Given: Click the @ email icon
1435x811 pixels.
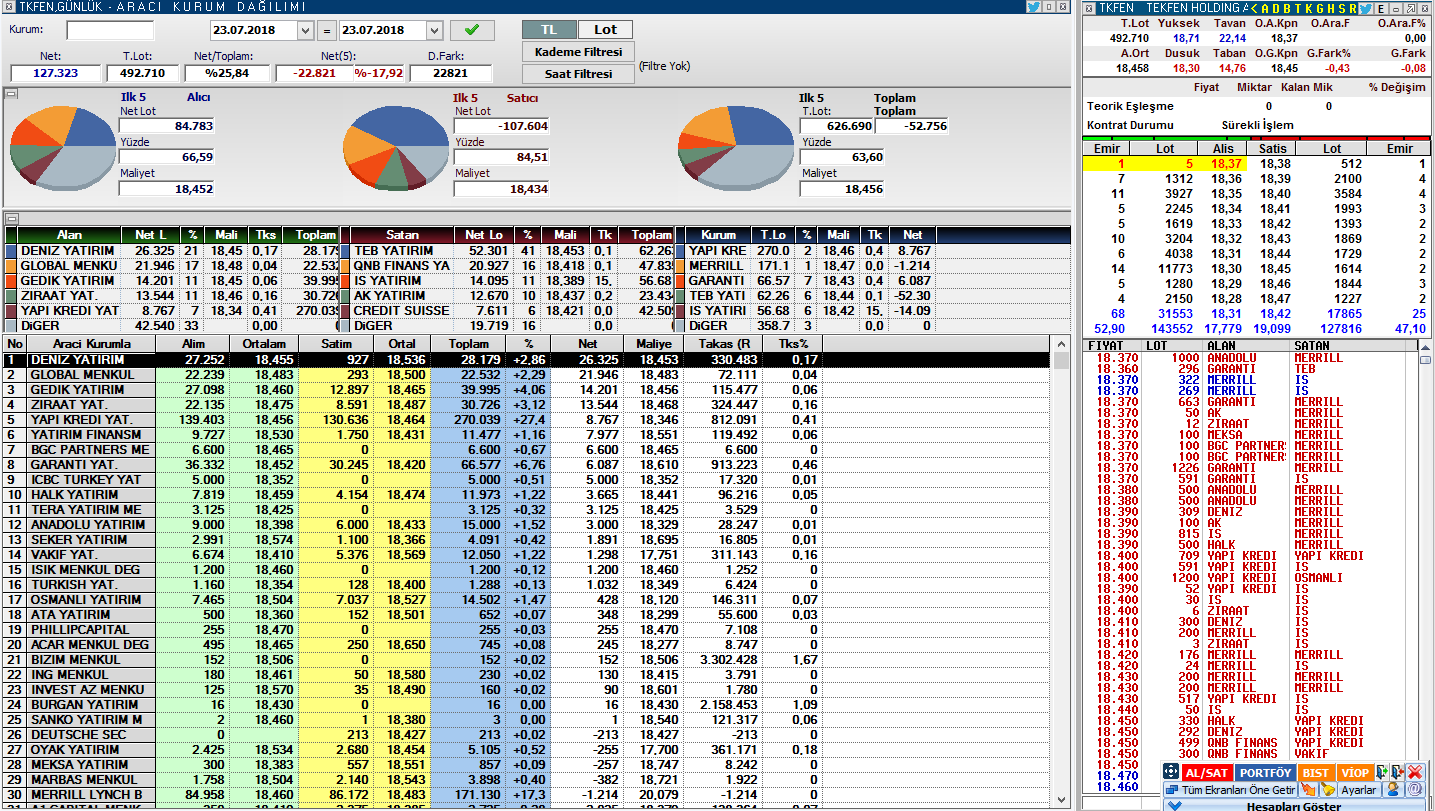Looking at the screenshot, I should (x=1415, y=790).
